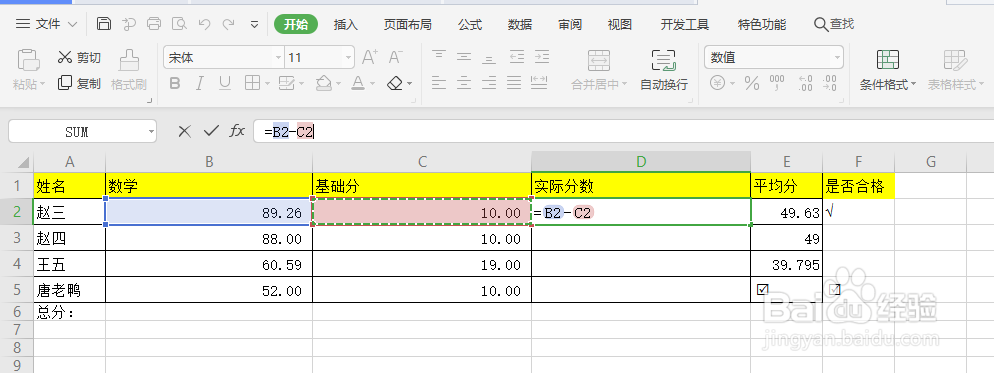This screenshot has height=373, width=994.
Task: Click the Paste clipboard icon
Action: (29, 60)
